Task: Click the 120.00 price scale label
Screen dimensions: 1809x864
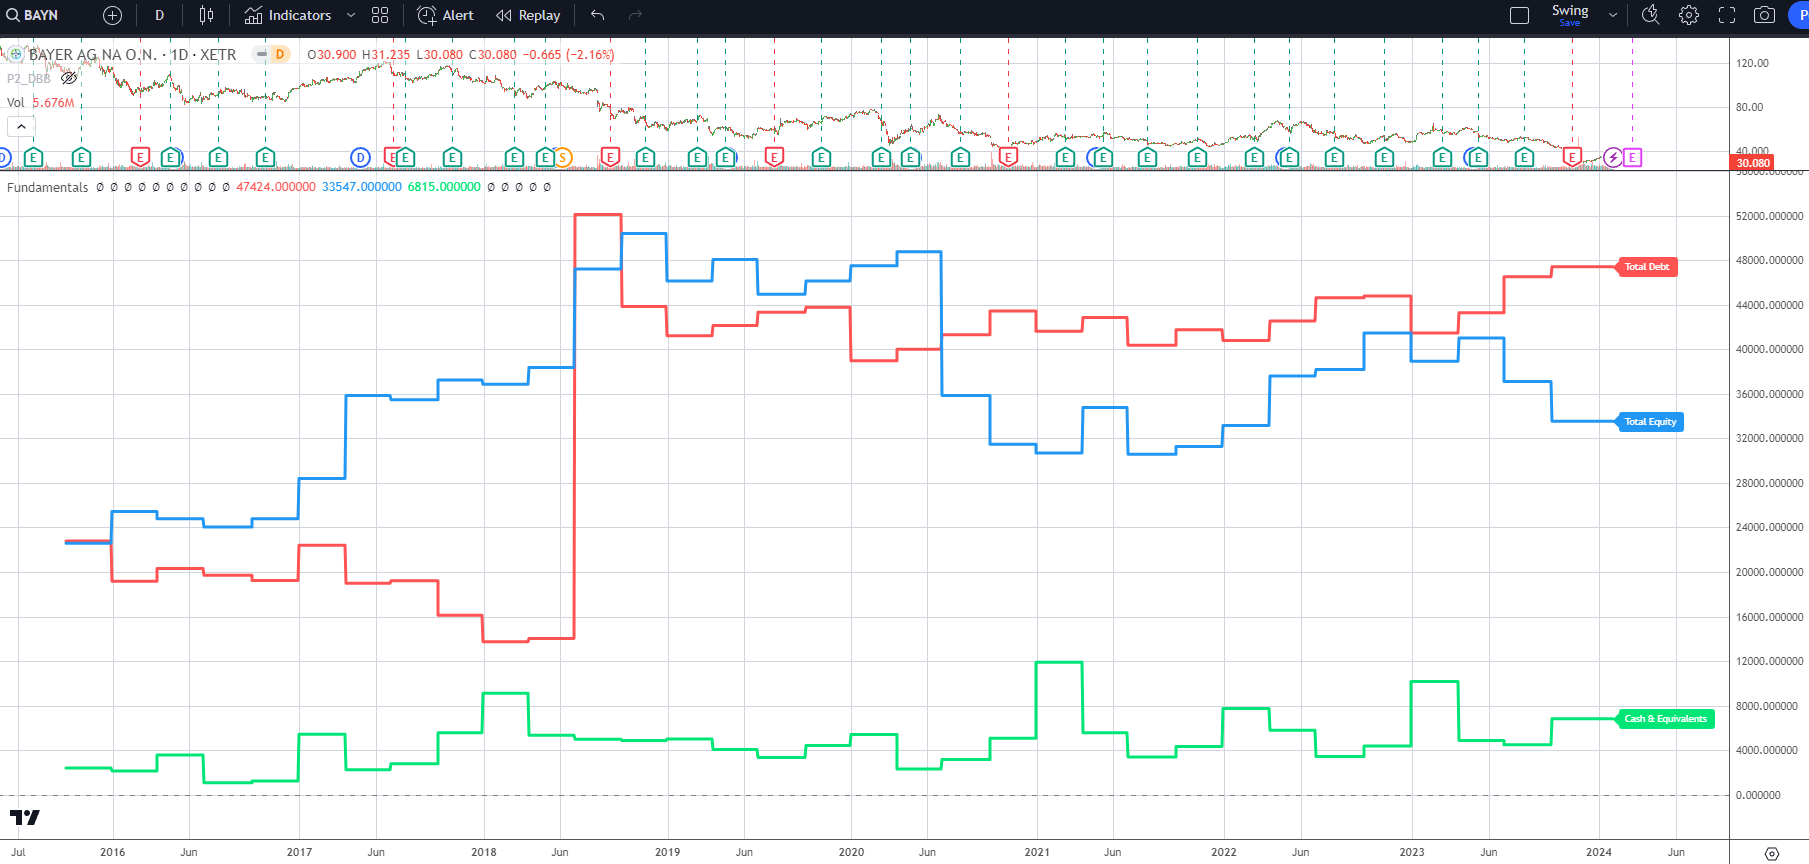Action: [x=1752, y=63]
